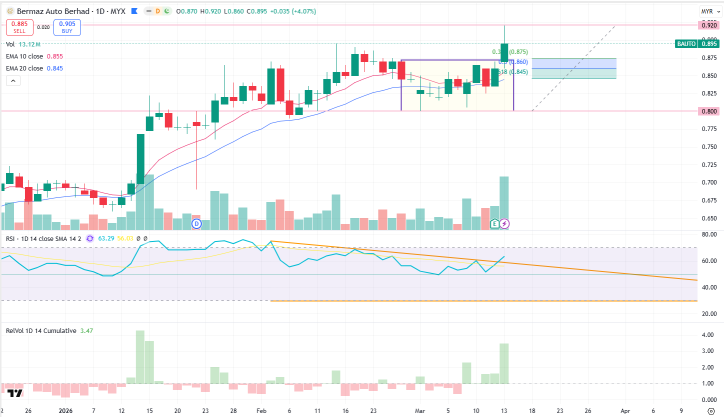The height and width of the screenshot is (417, 724).
Task: Select the grey dashed diagonal trend line
Action: click(x=573, y=68)
